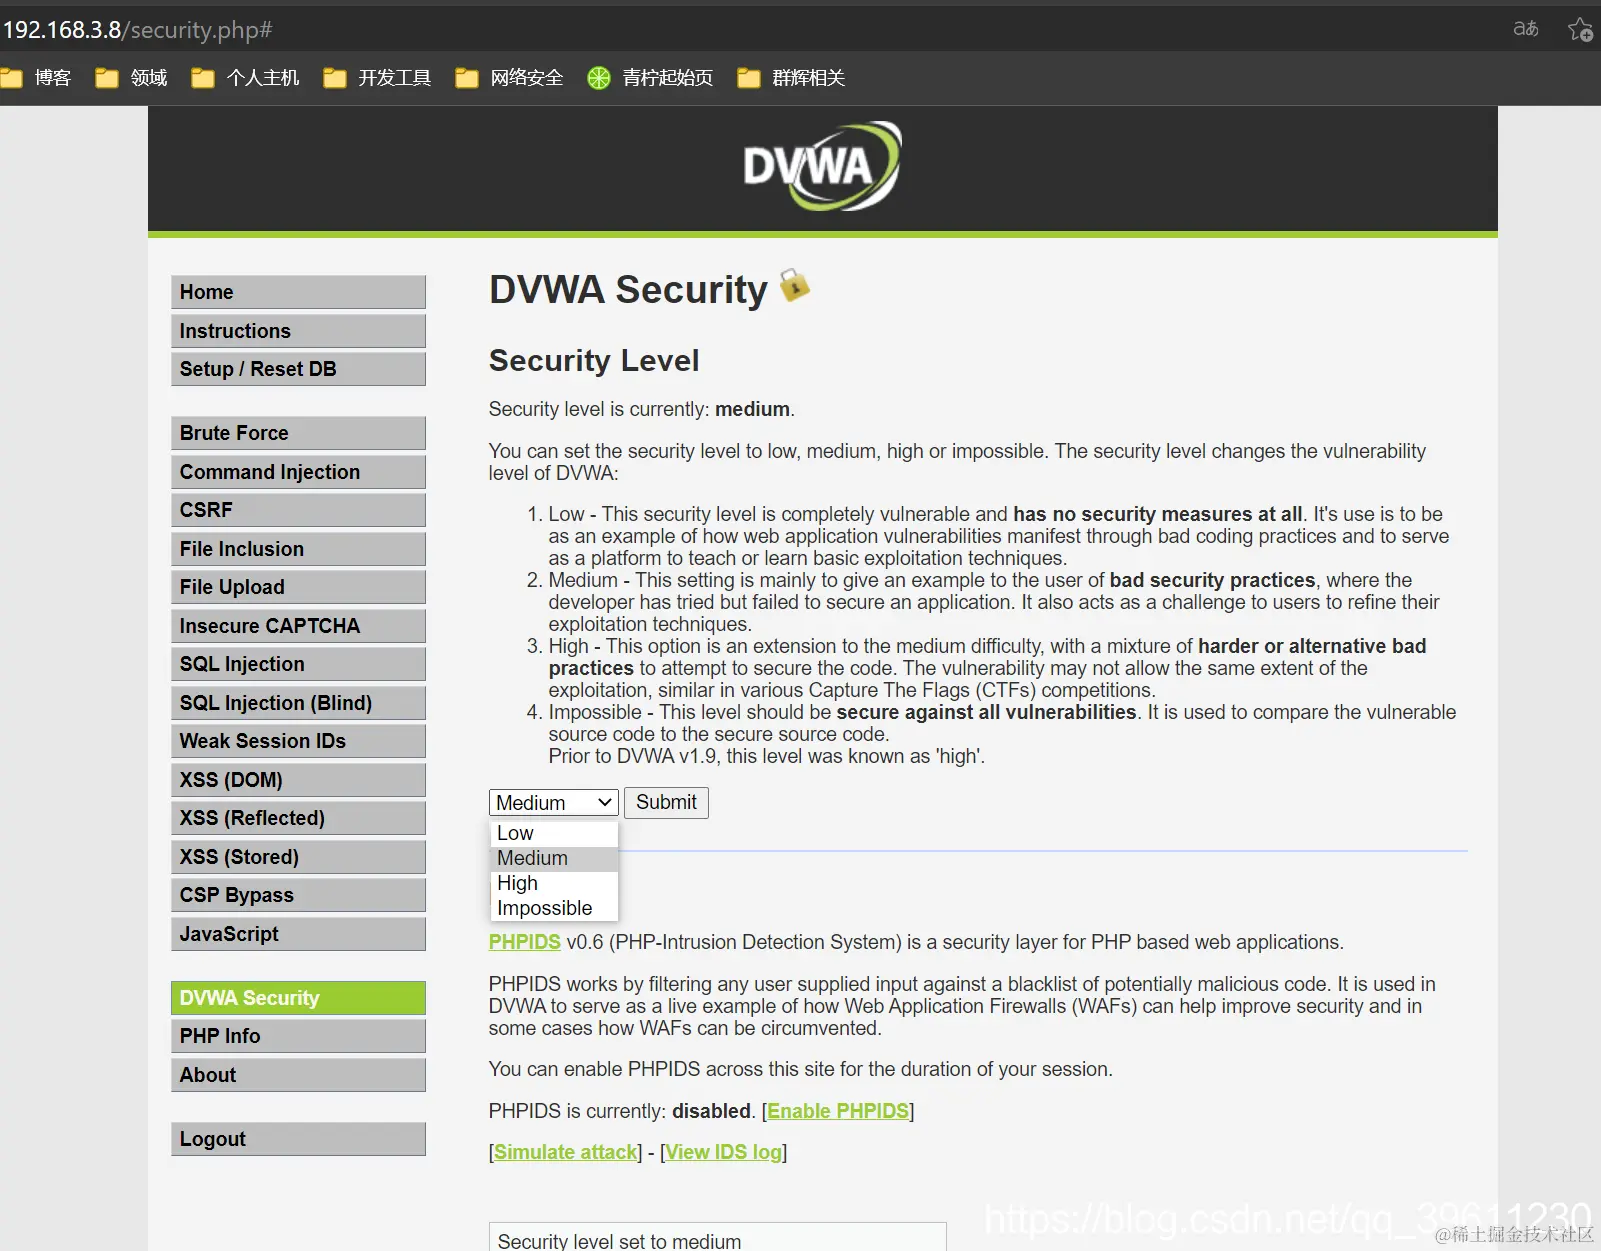This screenshot has height=1251, width=1601.
Task: Open the 群辉相关 bookmark folder
Action: click(x=792, y=78)
